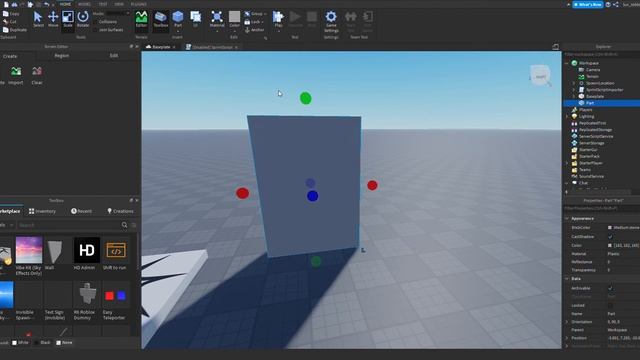Expand the Baseplate node in Explorer
640x360 pixels.
pyautogui.click(x=574, y=96)
